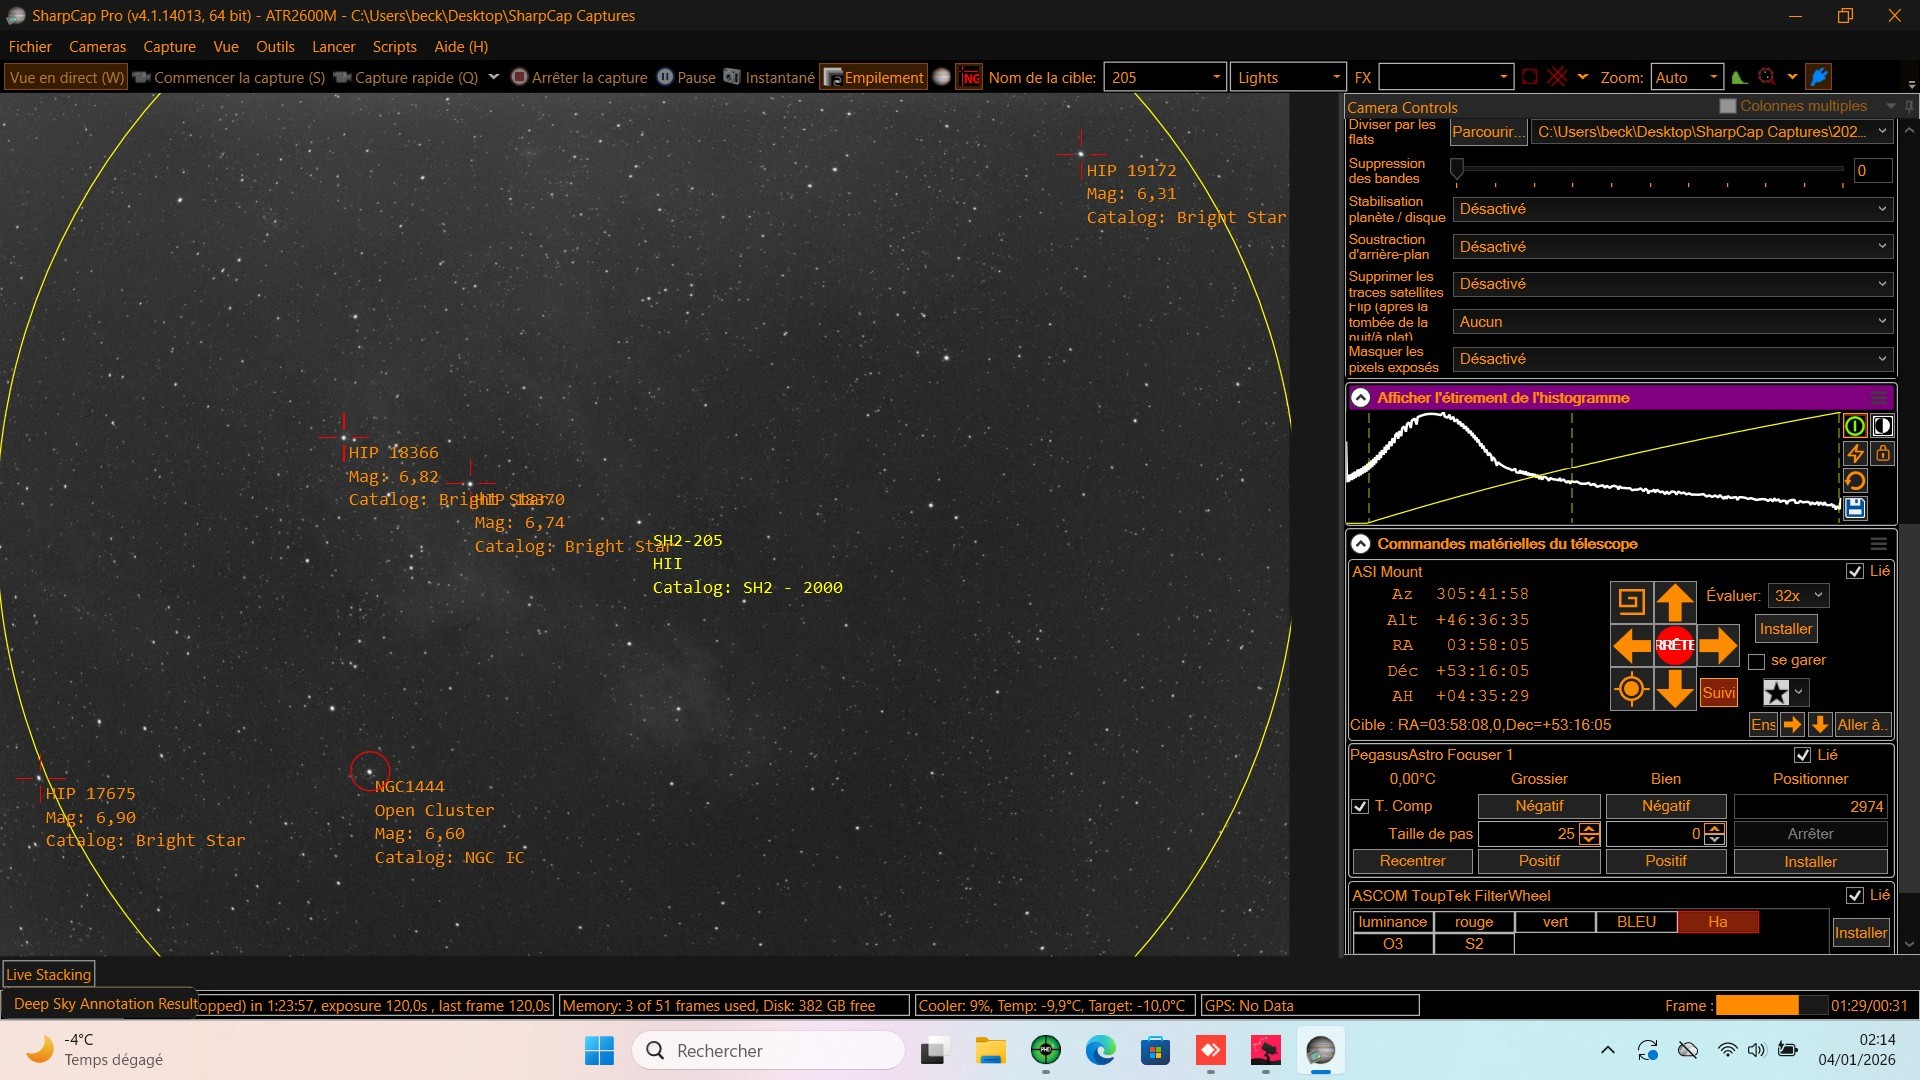Image resolution: width=1920 pixels, height=1080 pixels.
Task: Stop the mount with the red ARRÊTE button
Action: pyautogui.click(x=1675, y=646)
